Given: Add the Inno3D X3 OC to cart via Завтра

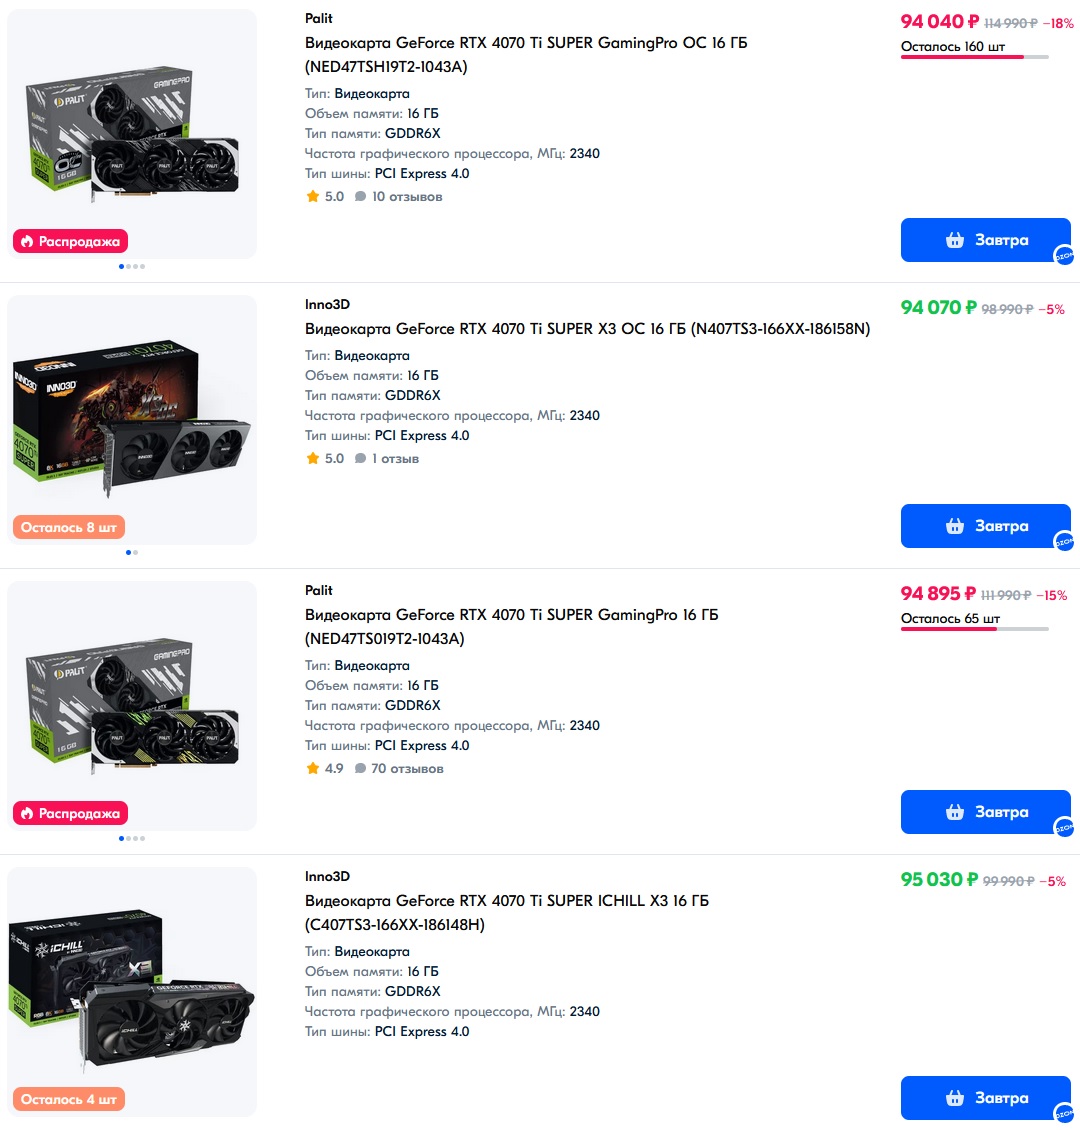Looking at the screenshot, I should tap(986, 526).
